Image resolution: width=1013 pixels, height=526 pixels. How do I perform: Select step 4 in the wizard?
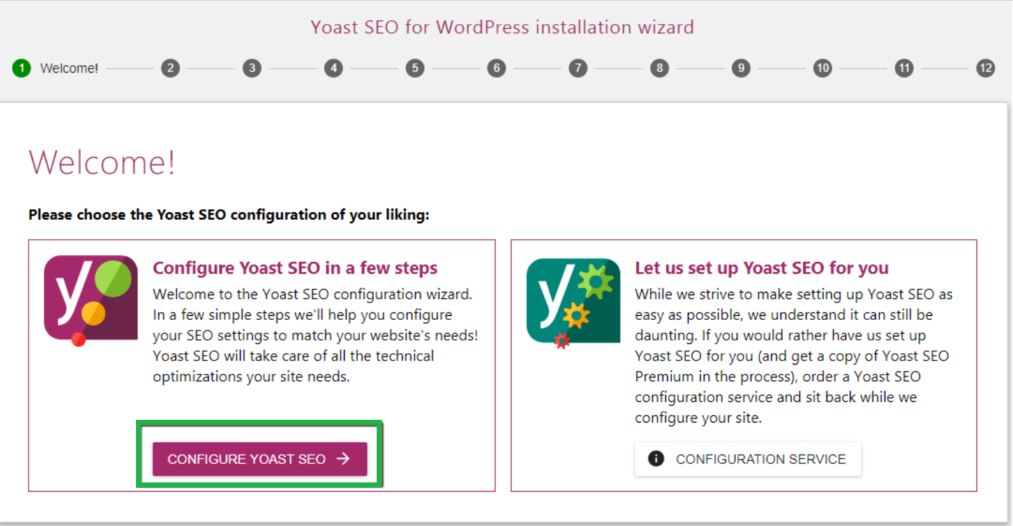(333, 68)
